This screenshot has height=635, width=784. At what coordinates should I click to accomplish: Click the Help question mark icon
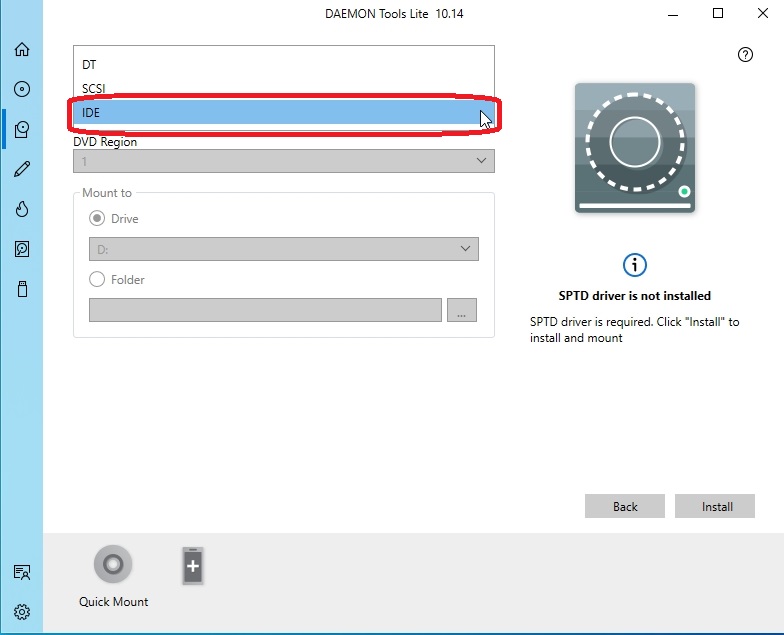745,54
